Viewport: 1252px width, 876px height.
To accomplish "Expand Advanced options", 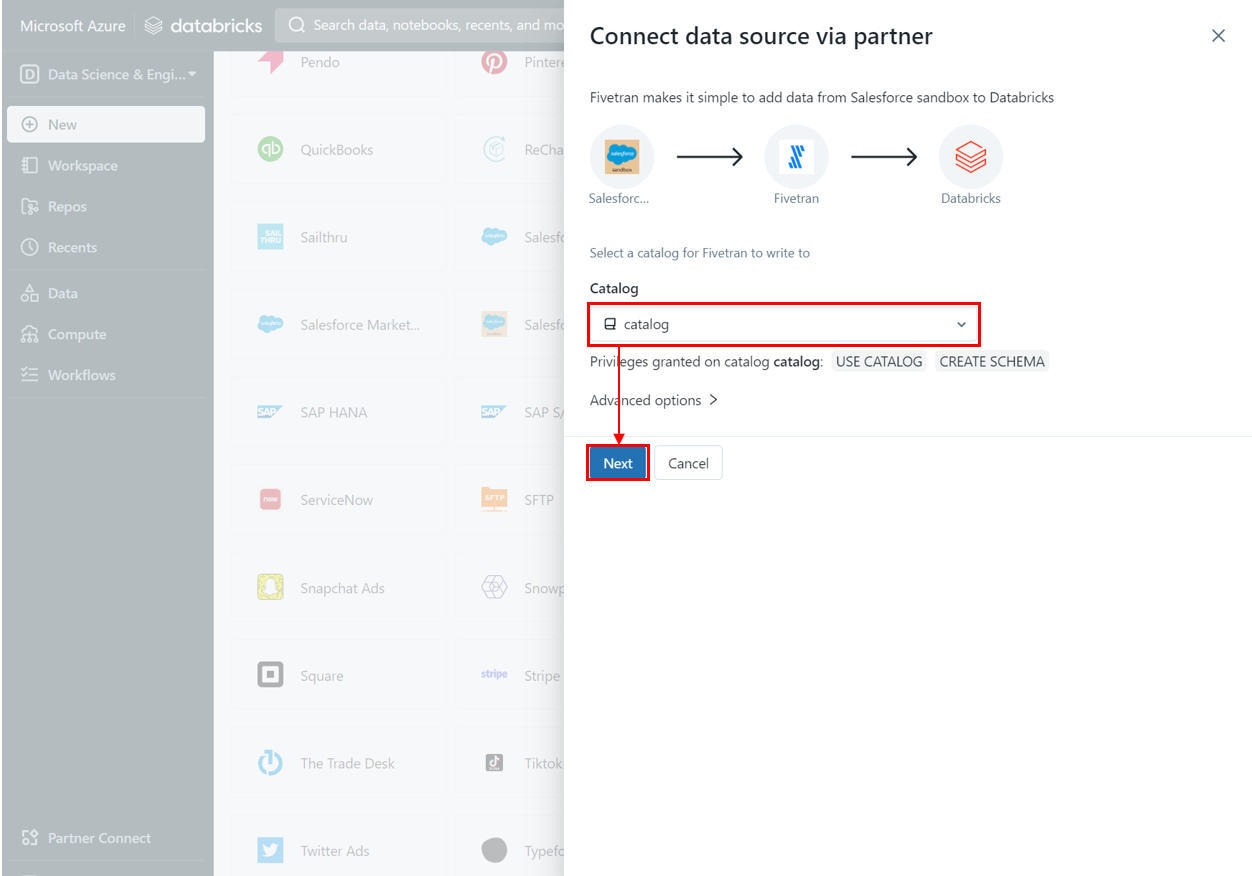I will click(x=654, y=400).
